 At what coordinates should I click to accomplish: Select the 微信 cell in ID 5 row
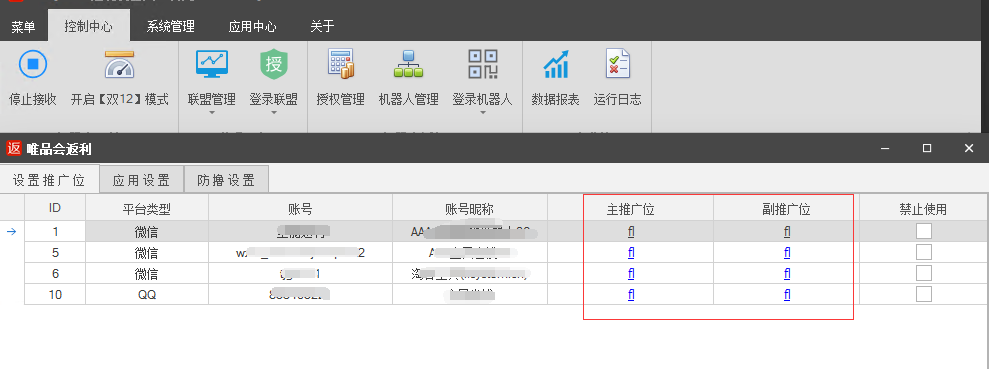coord(147,253)
